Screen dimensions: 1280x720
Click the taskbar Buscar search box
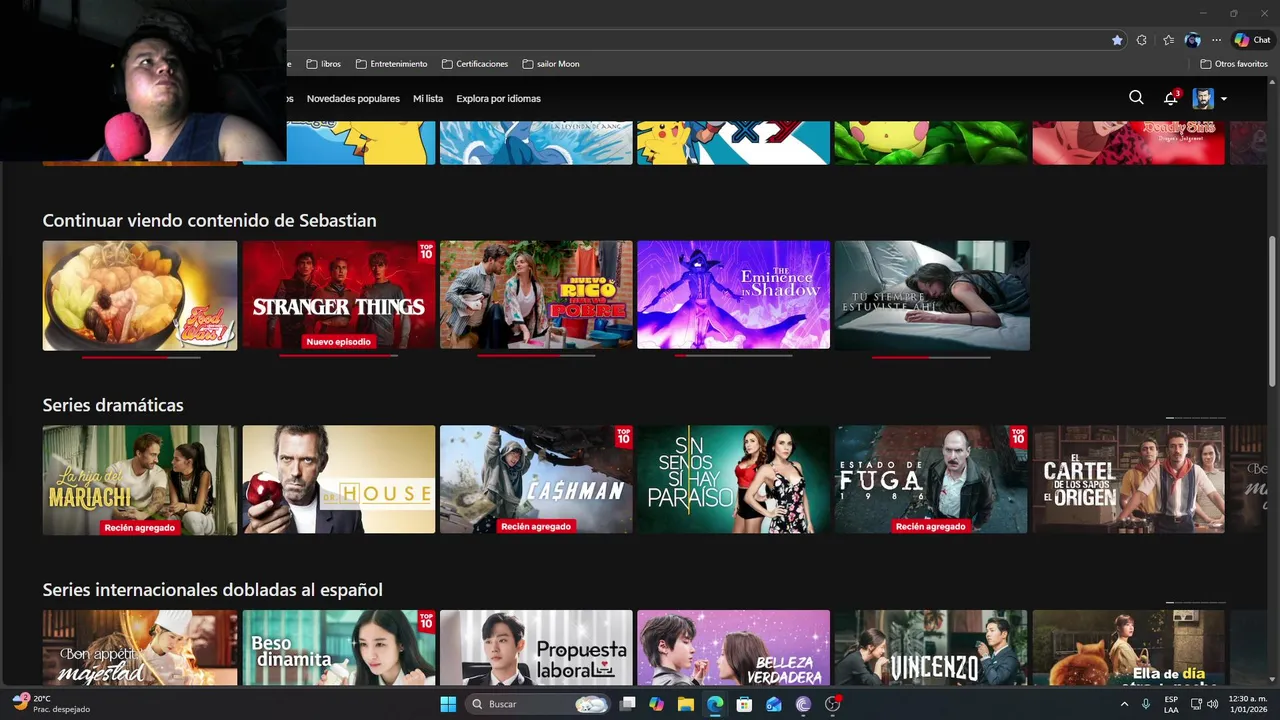click(x=539, y=704)
